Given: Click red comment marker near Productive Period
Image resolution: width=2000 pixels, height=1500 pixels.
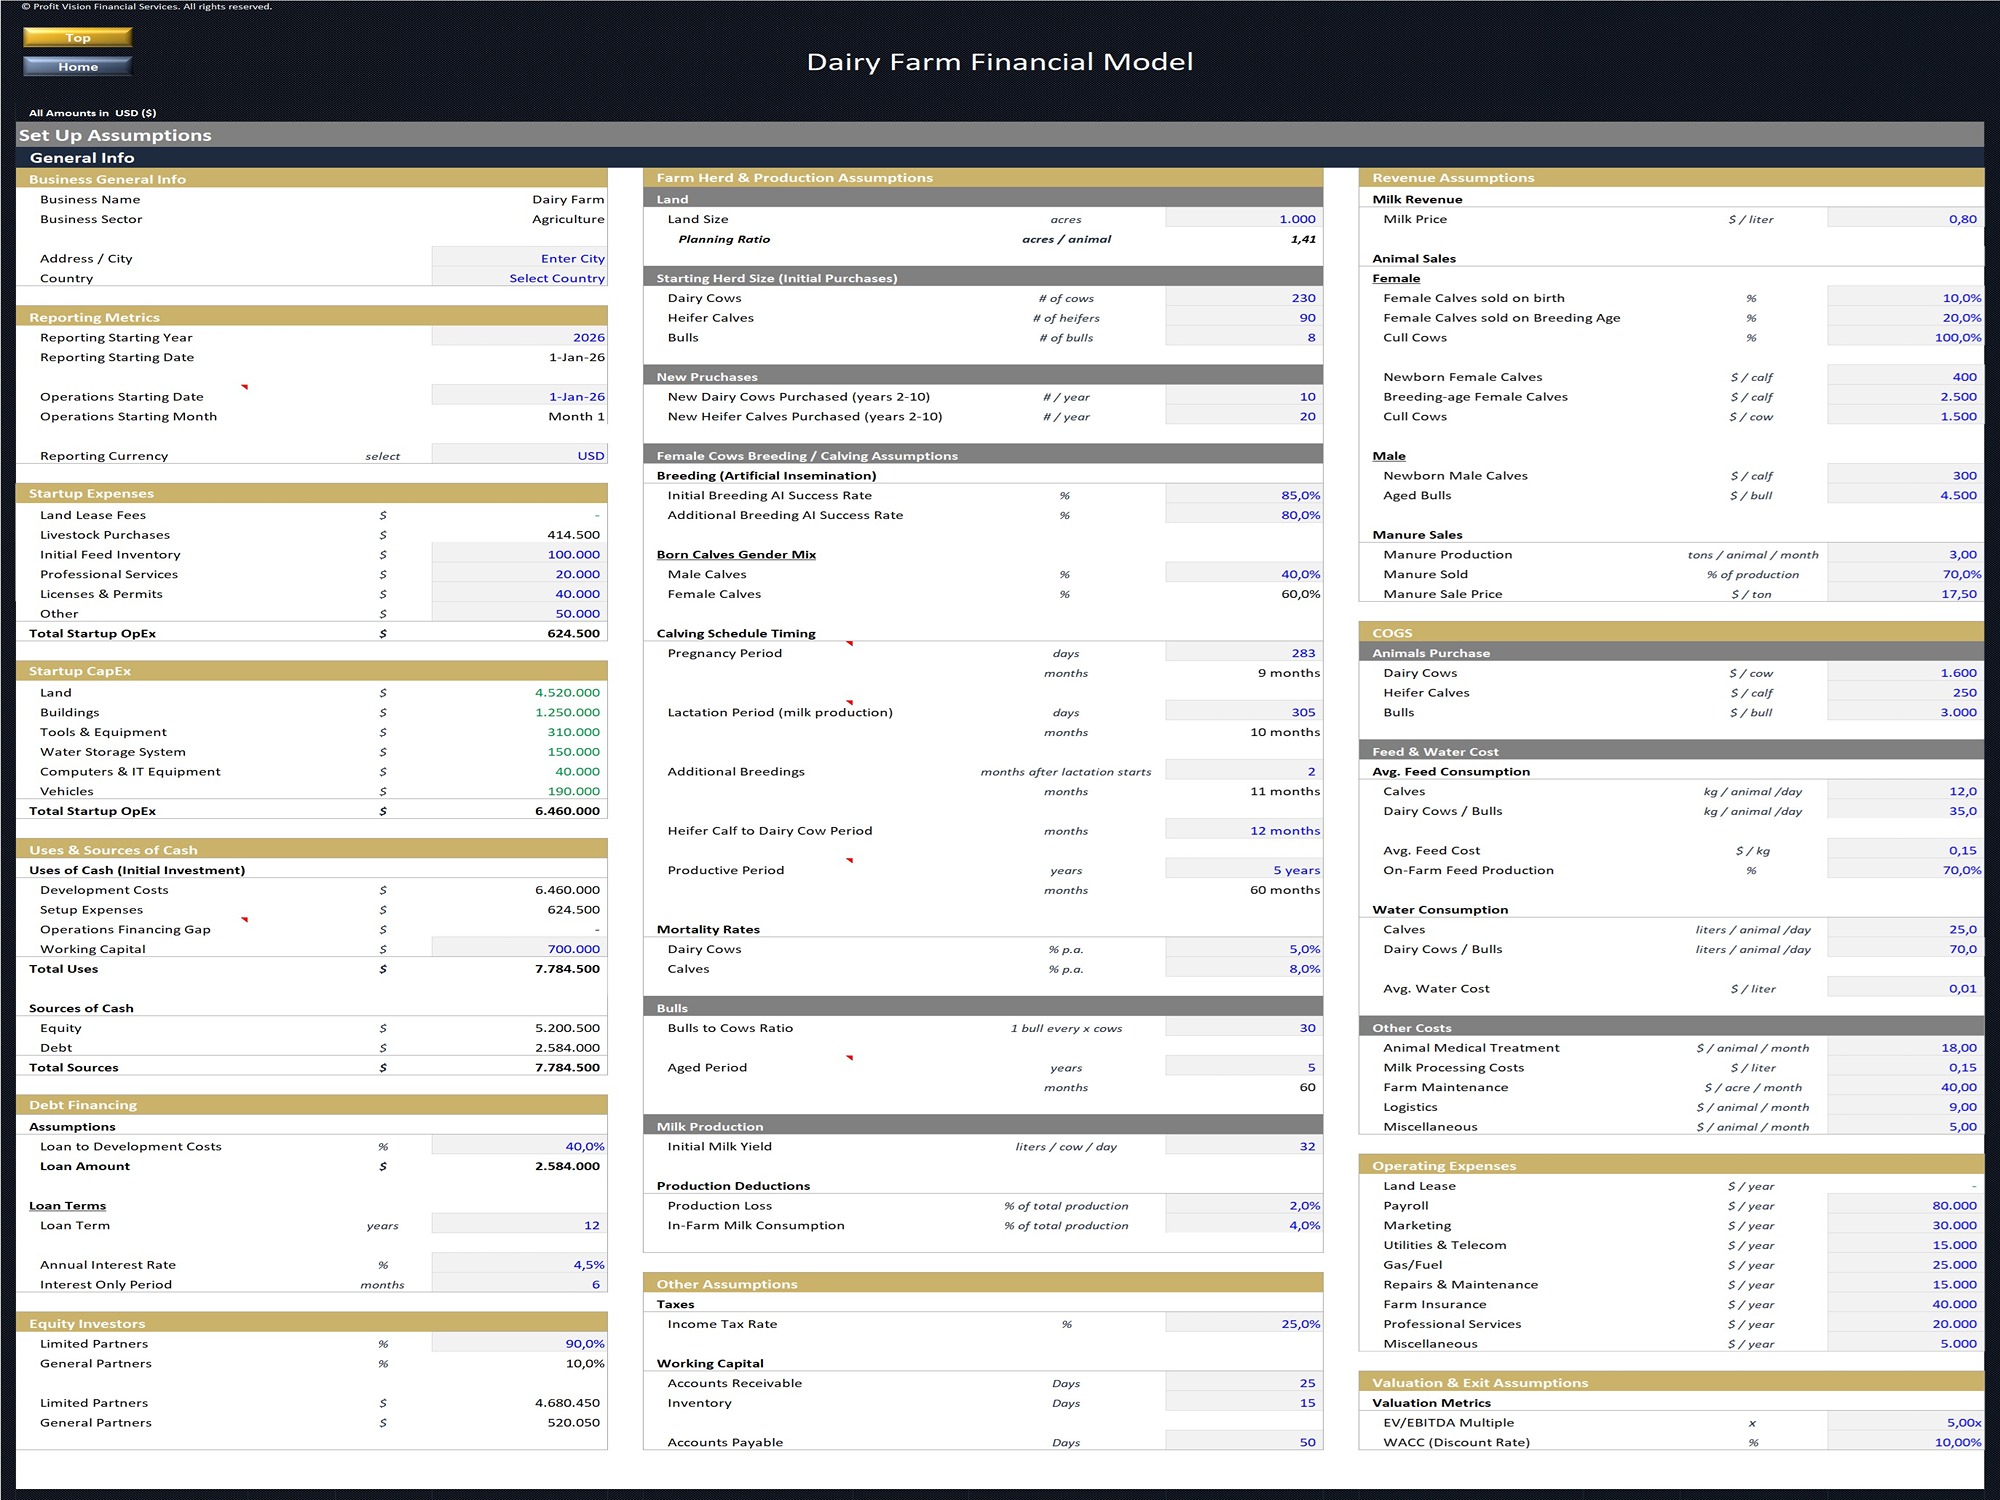Looking at the screenshot, I should (x=849, y=861).
